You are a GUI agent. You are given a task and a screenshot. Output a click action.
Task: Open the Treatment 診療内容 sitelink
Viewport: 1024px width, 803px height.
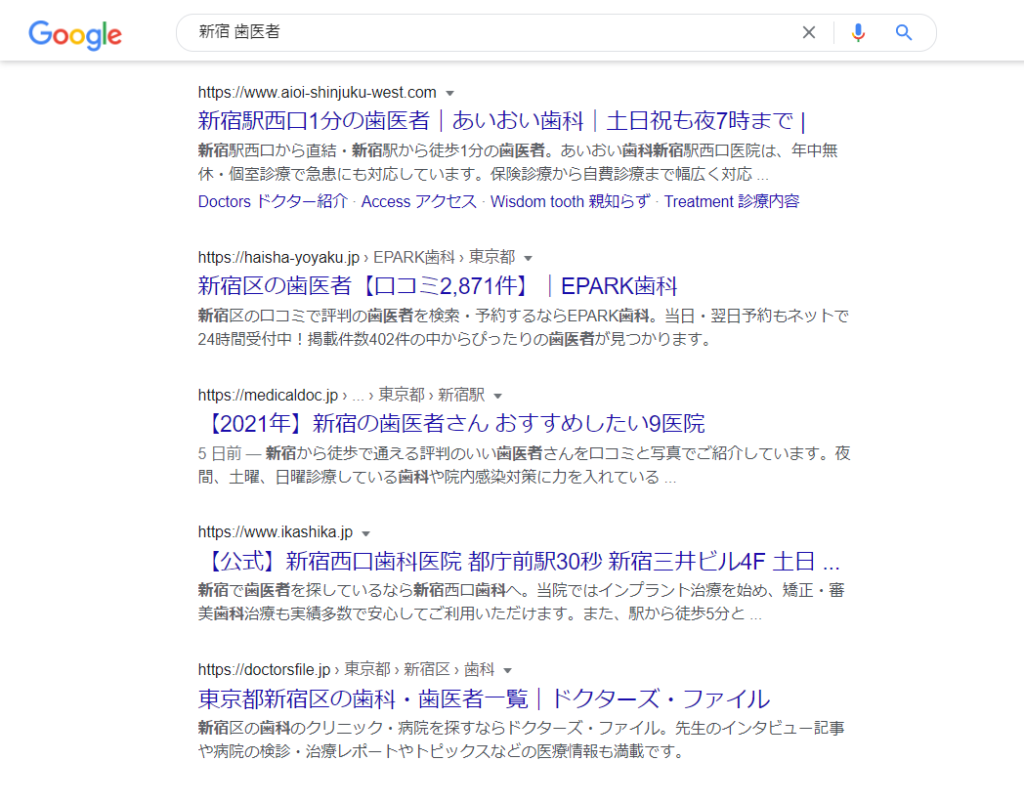[731, 201]
